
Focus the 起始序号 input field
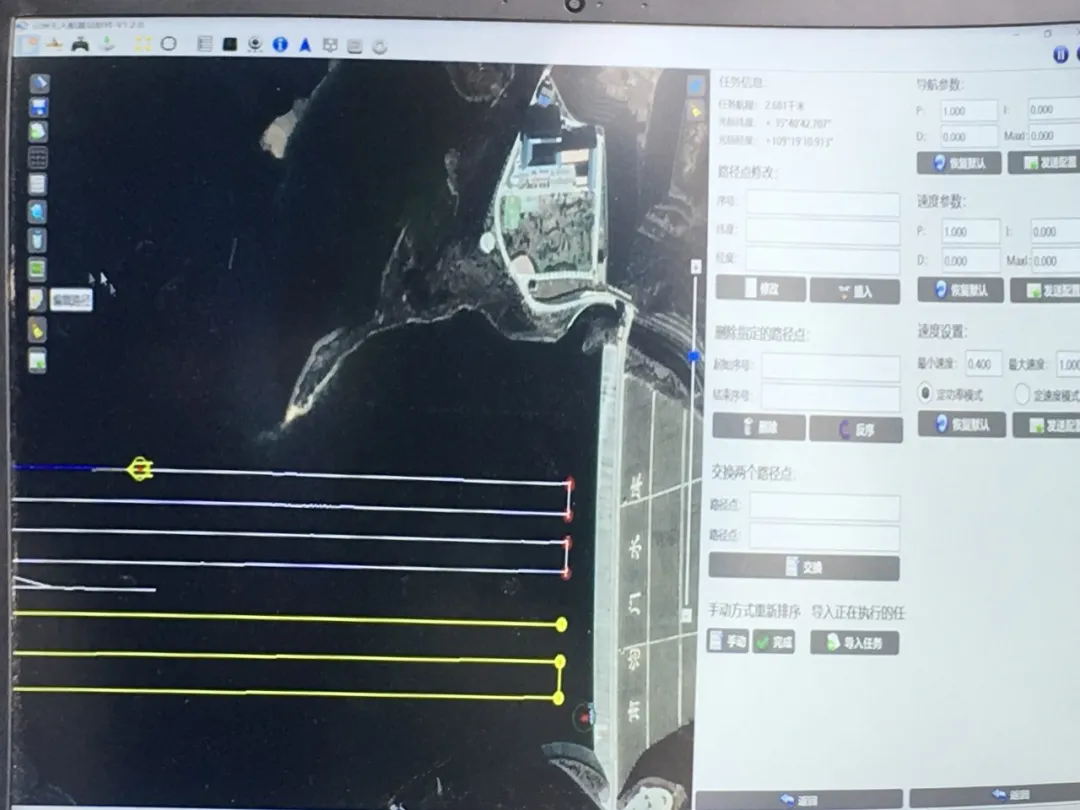coord(831,367)
